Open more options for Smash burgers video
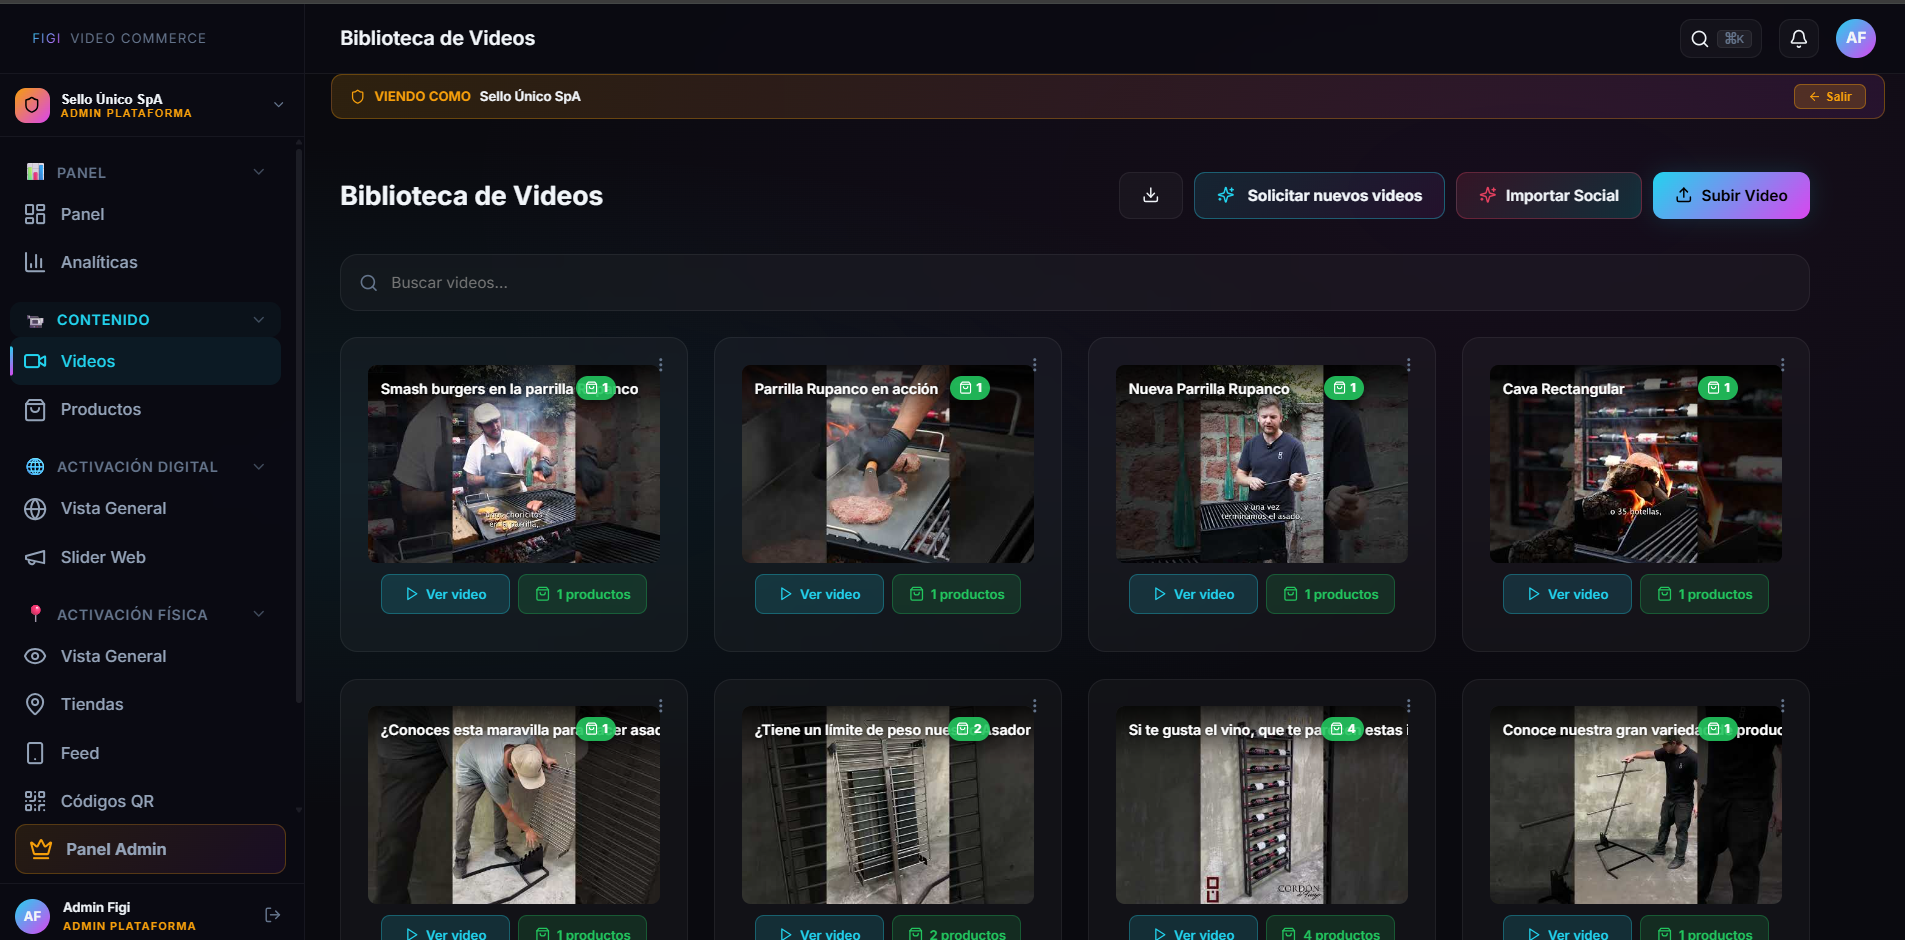 pos(660,365)
